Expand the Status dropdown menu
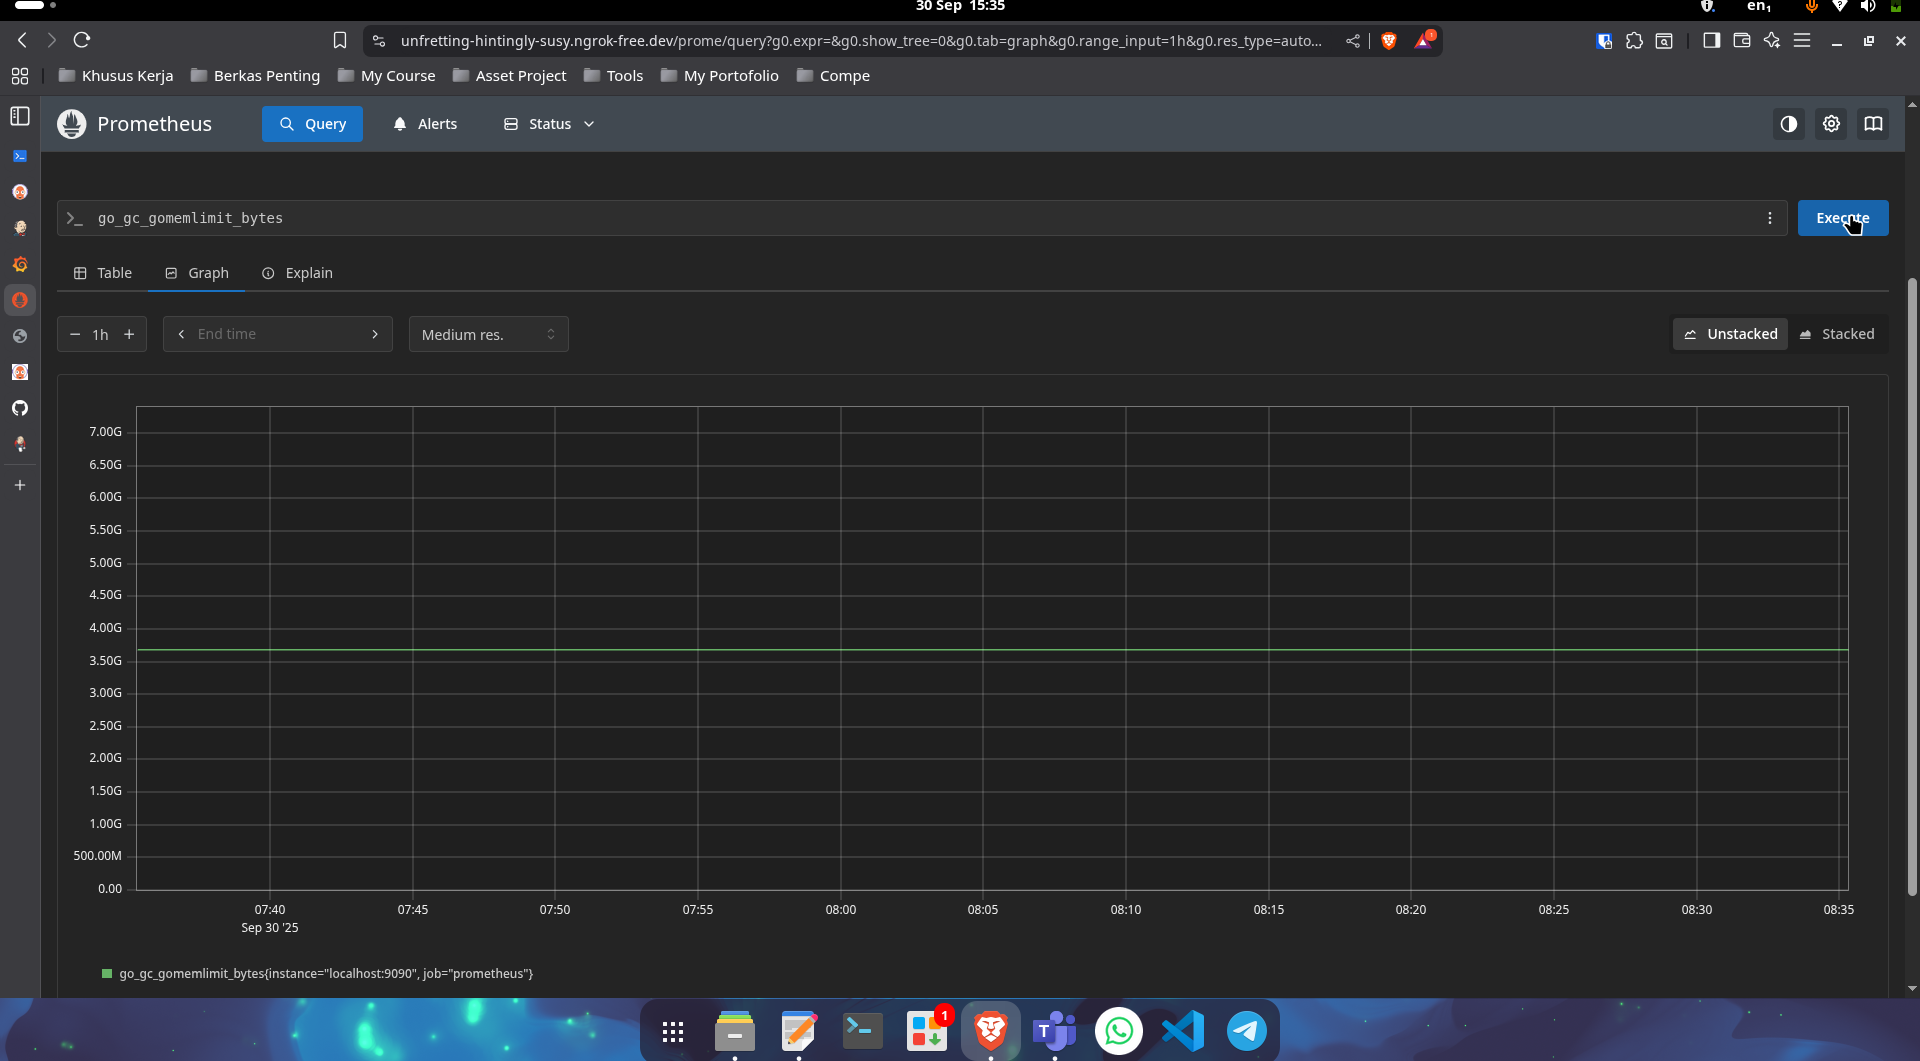Viewport: 1920px width, 1061px height. (x=549, y=124)
